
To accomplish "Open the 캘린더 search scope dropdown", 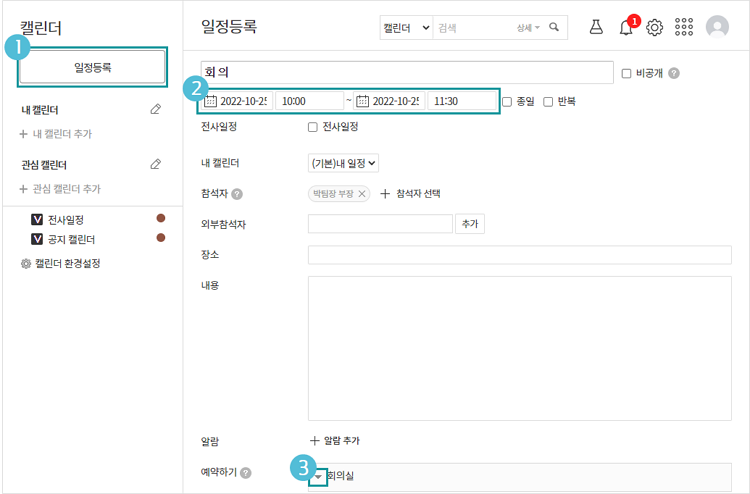I will 406,28.
